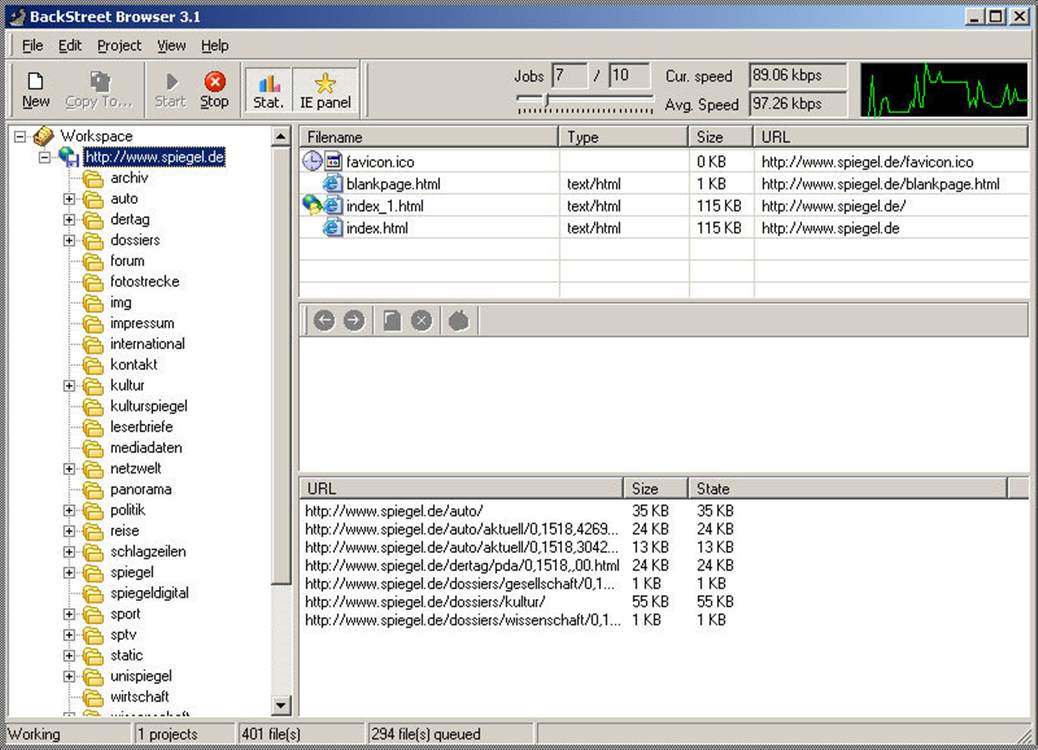Viewport: 1038px width, 750px height.
Task: Click the forum folder icon
Action: pyautogui.click(x=93, y=261)
